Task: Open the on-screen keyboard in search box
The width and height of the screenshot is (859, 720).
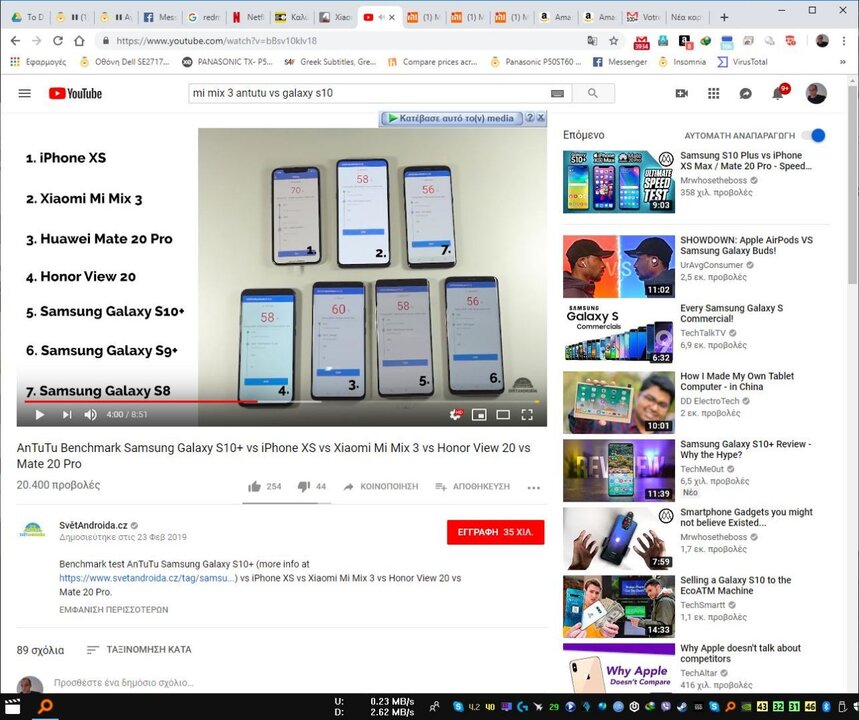Action: pyautogui.click(x=557, y=94)
